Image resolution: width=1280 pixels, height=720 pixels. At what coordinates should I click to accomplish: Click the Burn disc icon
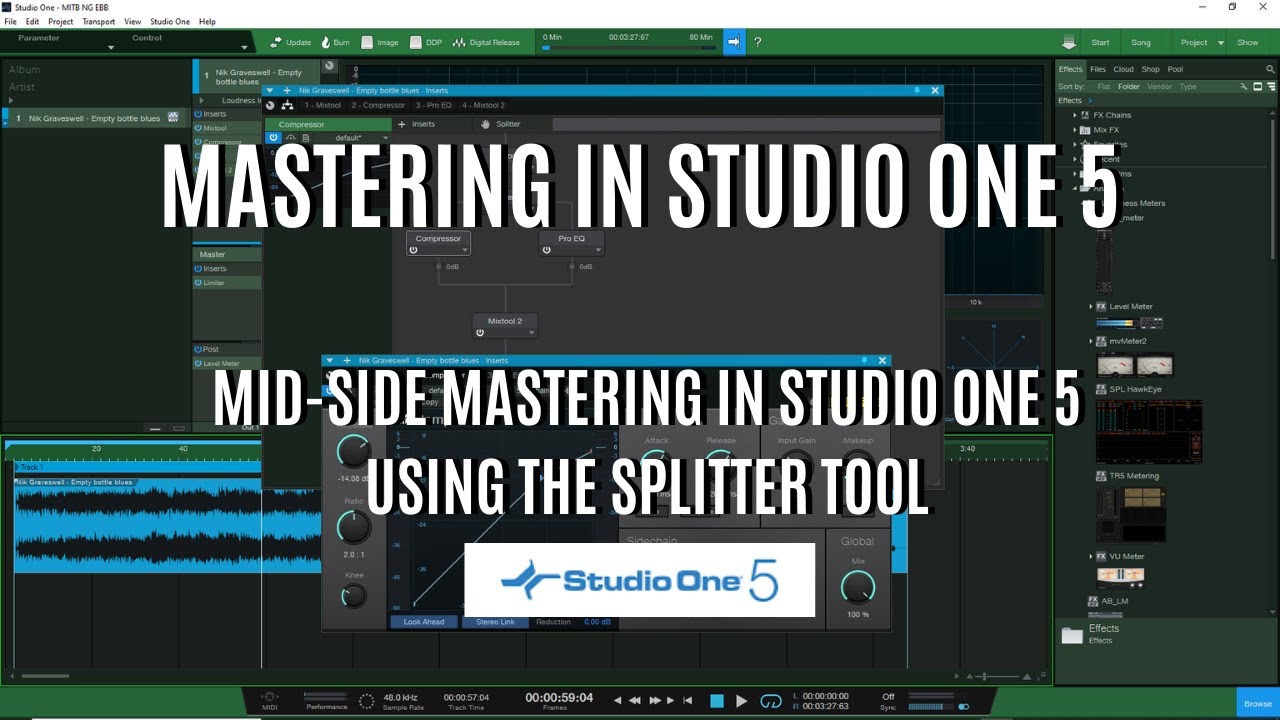(325, 43)
